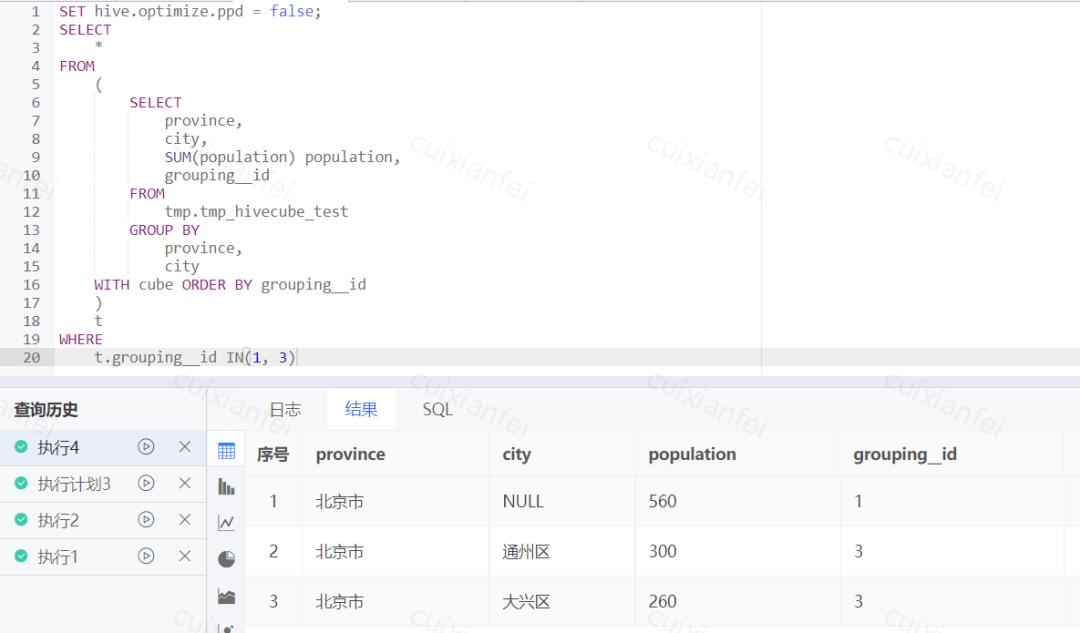Image resolution: width=1080 pixels, height=633 pixels.
Task: Click the run icon for 执行2
Action: 146,520
